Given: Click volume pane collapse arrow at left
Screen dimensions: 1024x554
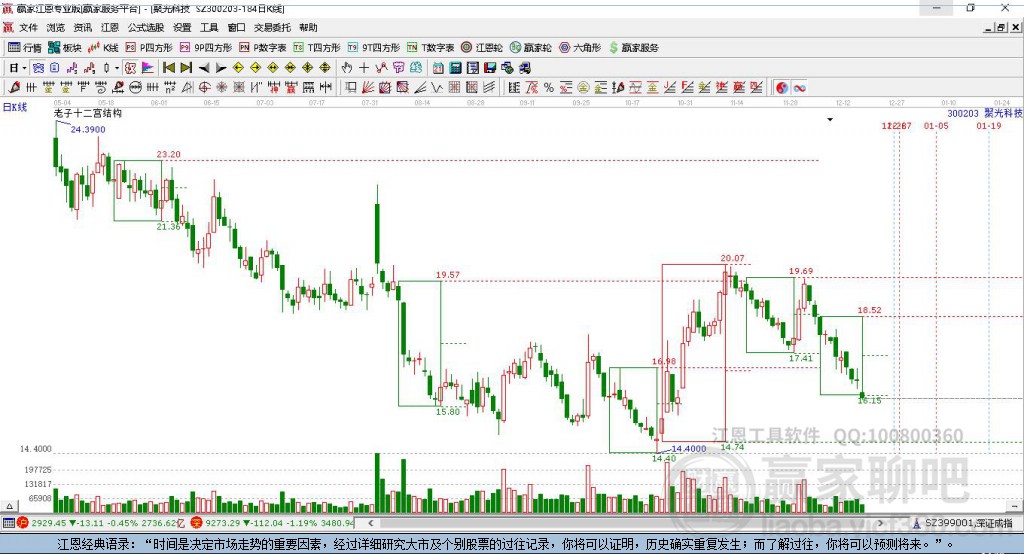Looking at the screenshot, I should [9, 506].
